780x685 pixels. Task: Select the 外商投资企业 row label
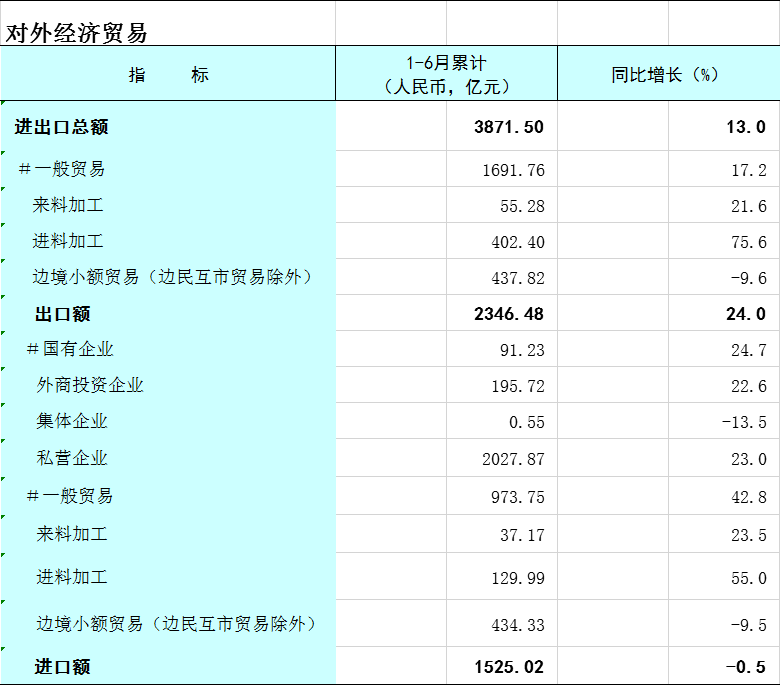tap(90, 385)
